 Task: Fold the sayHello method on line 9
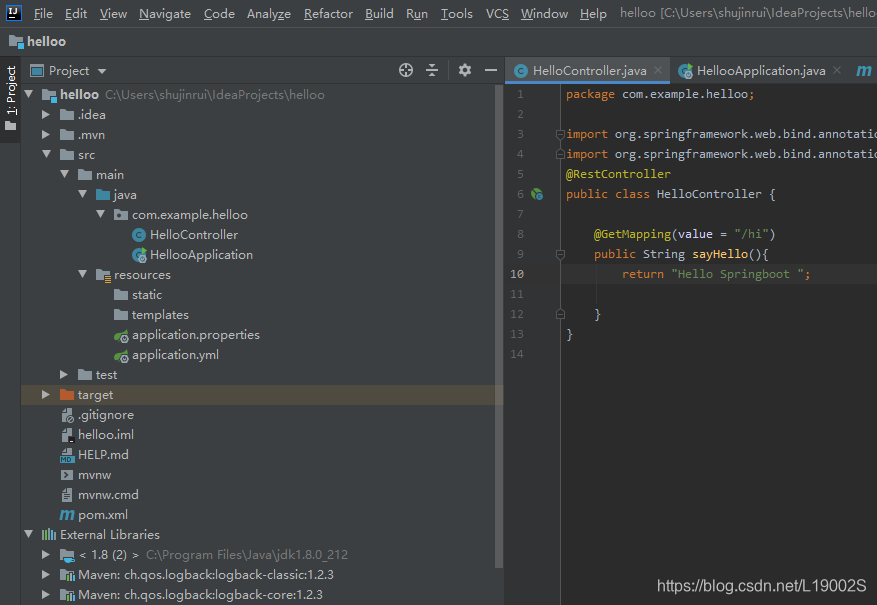[x=560, y=254]
